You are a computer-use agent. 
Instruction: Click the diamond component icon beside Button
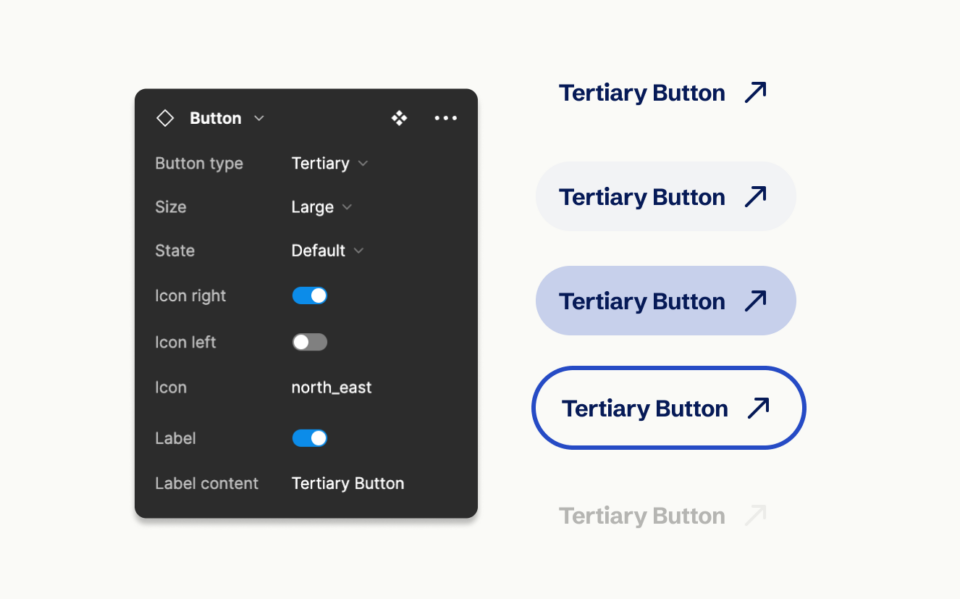pos(165,117)
